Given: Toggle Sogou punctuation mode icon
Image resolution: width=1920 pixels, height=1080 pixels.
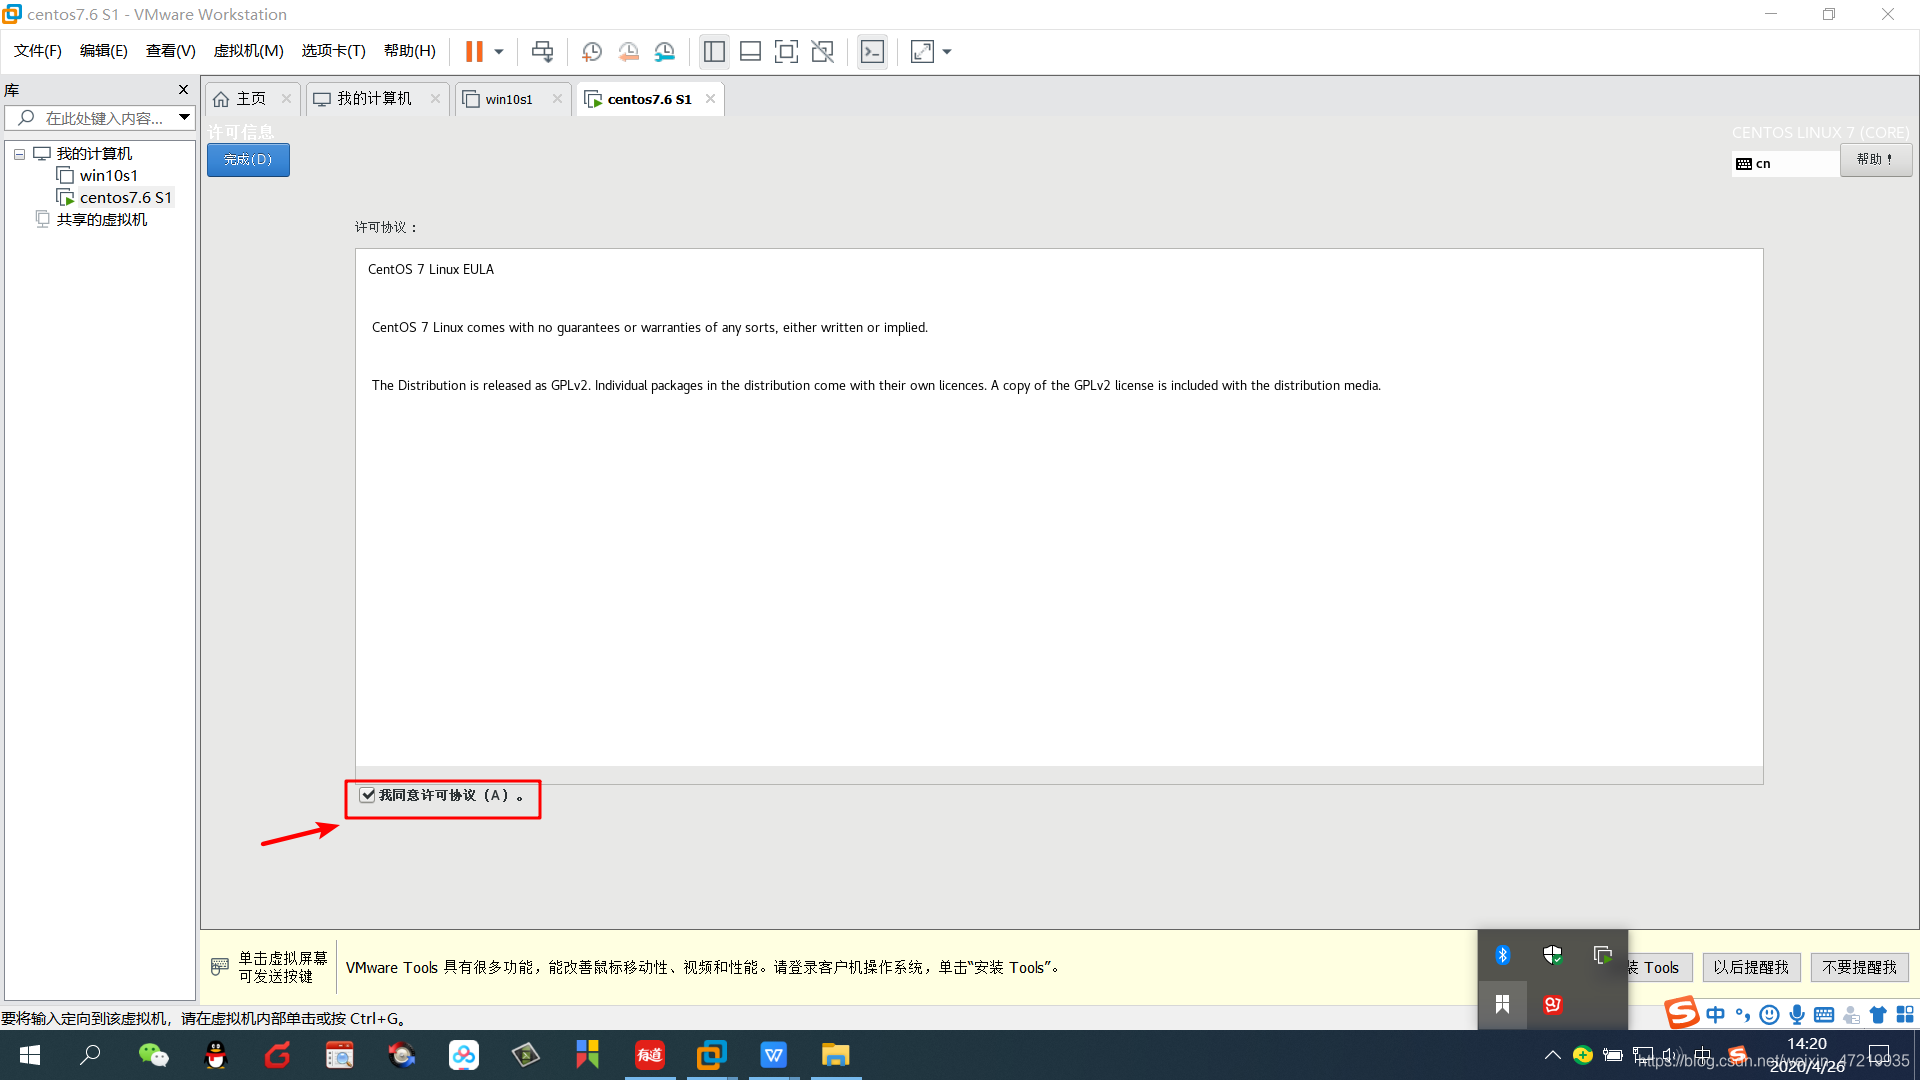Looking at the screenshot, I should [1743, 1015].
